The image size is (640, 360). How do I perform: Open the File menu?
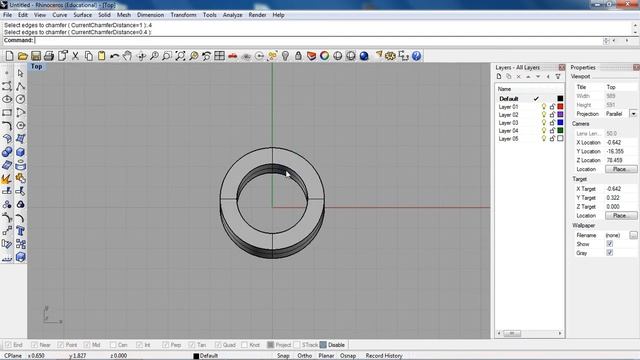point(7,15)
